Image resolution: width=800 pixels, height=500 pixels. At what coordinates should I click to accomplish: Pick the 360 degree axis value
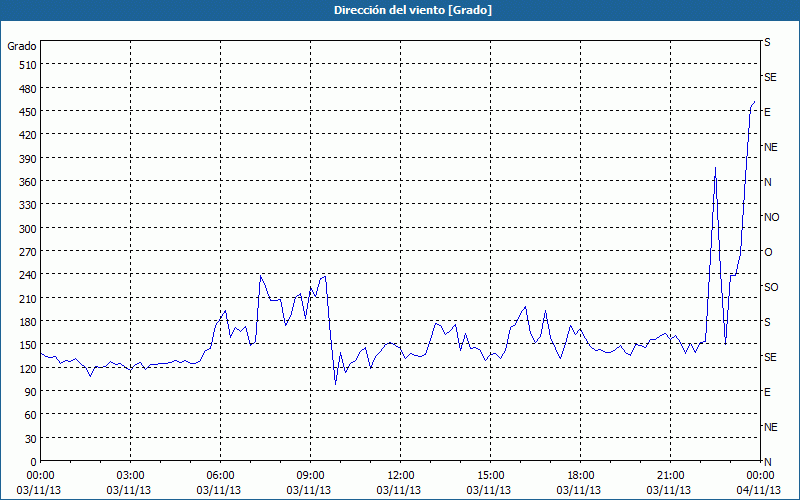point(28,182)
